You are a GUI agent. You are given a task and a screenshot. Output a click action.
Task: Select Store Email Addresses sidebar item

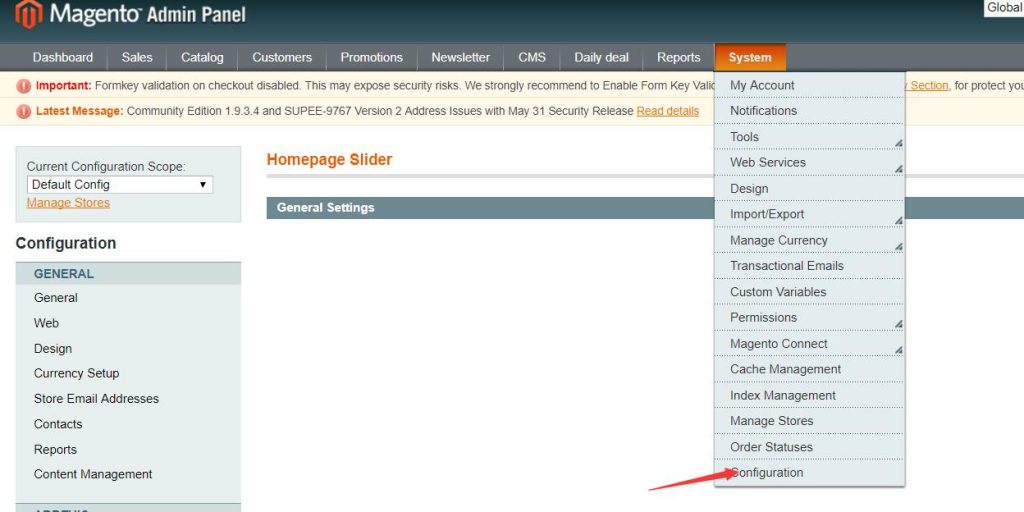coord(96,399)
